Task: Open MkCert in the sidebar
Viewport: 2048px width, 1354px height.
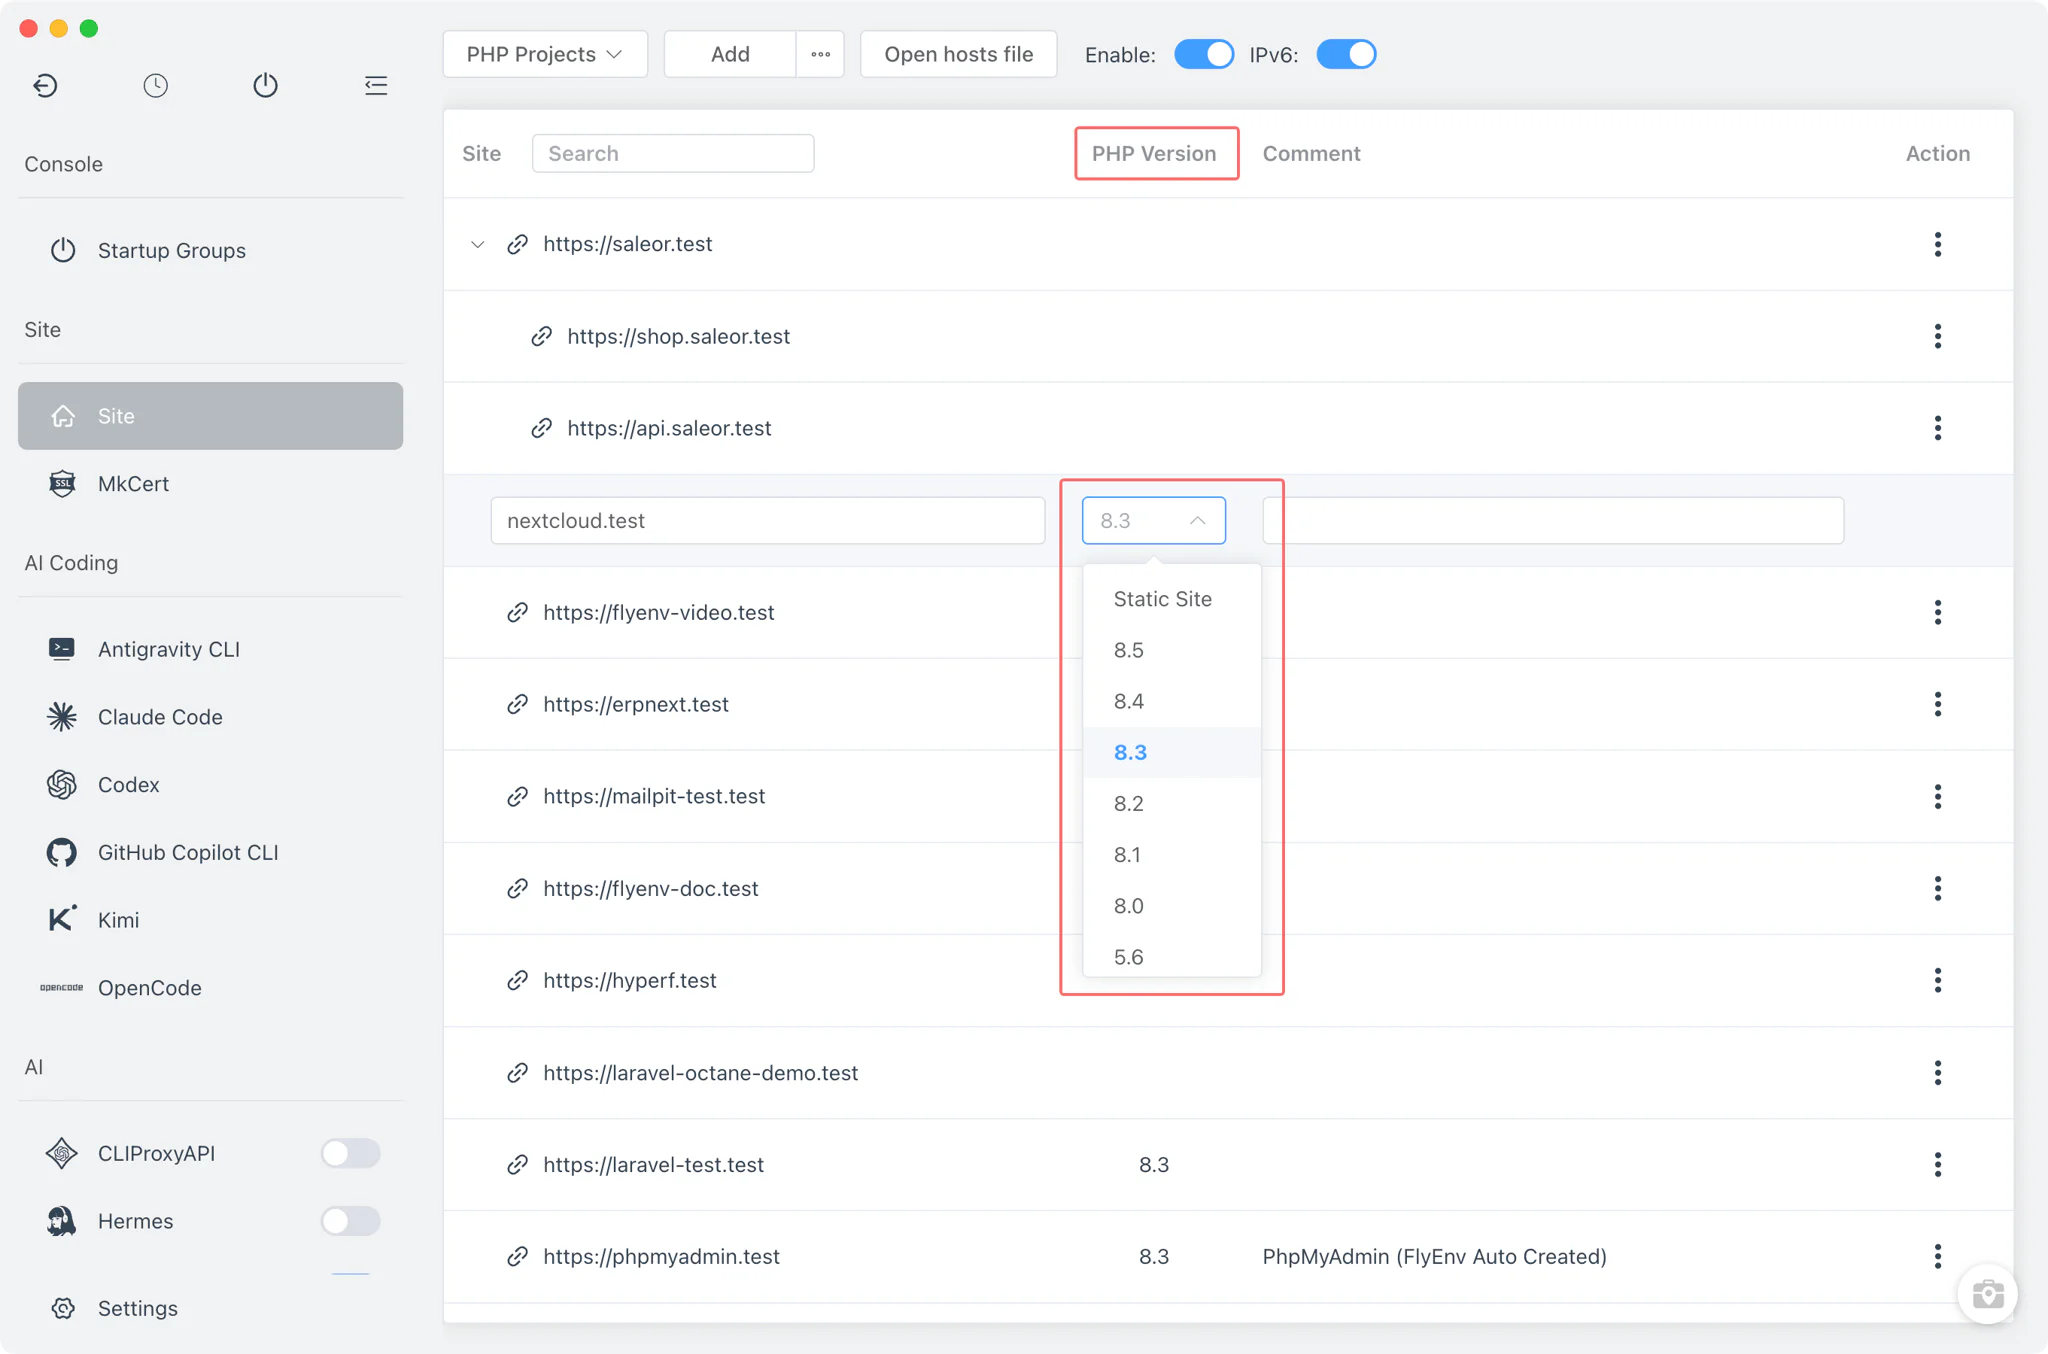Action: click(210, 484)
